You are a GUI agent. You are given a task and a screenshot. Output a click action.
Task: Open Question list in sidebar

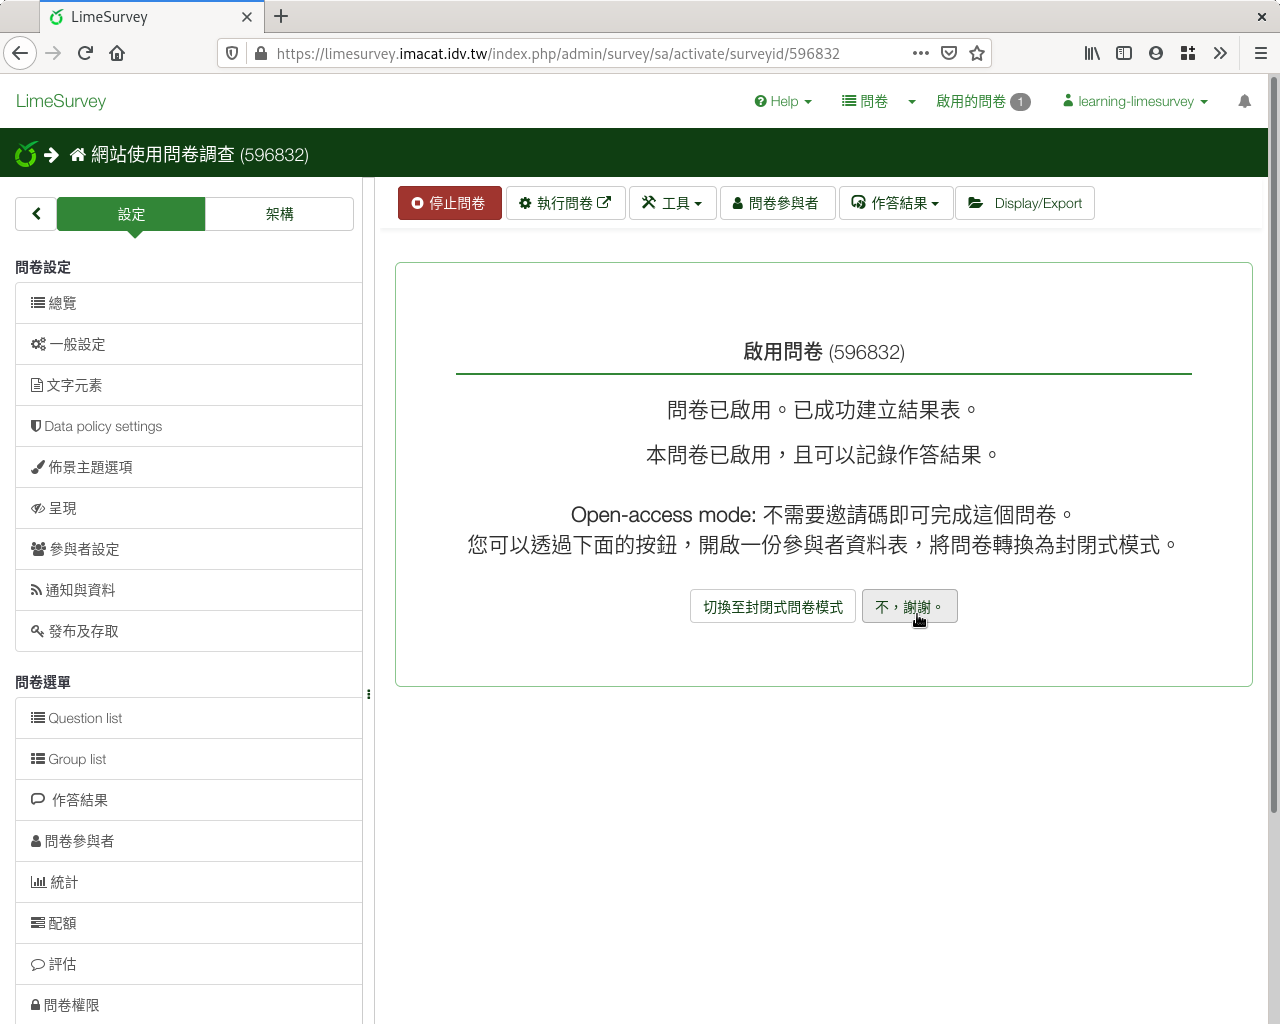(x=189, y=718)
